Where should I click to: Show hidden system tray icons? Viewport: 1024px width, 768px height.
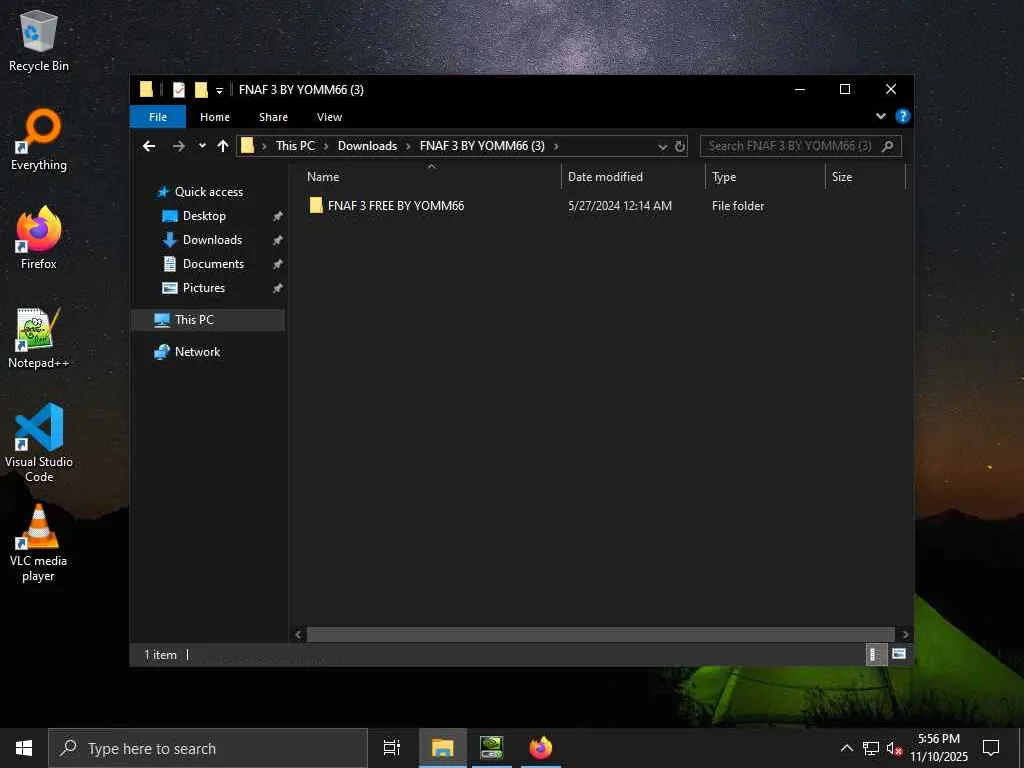[846, 748]
